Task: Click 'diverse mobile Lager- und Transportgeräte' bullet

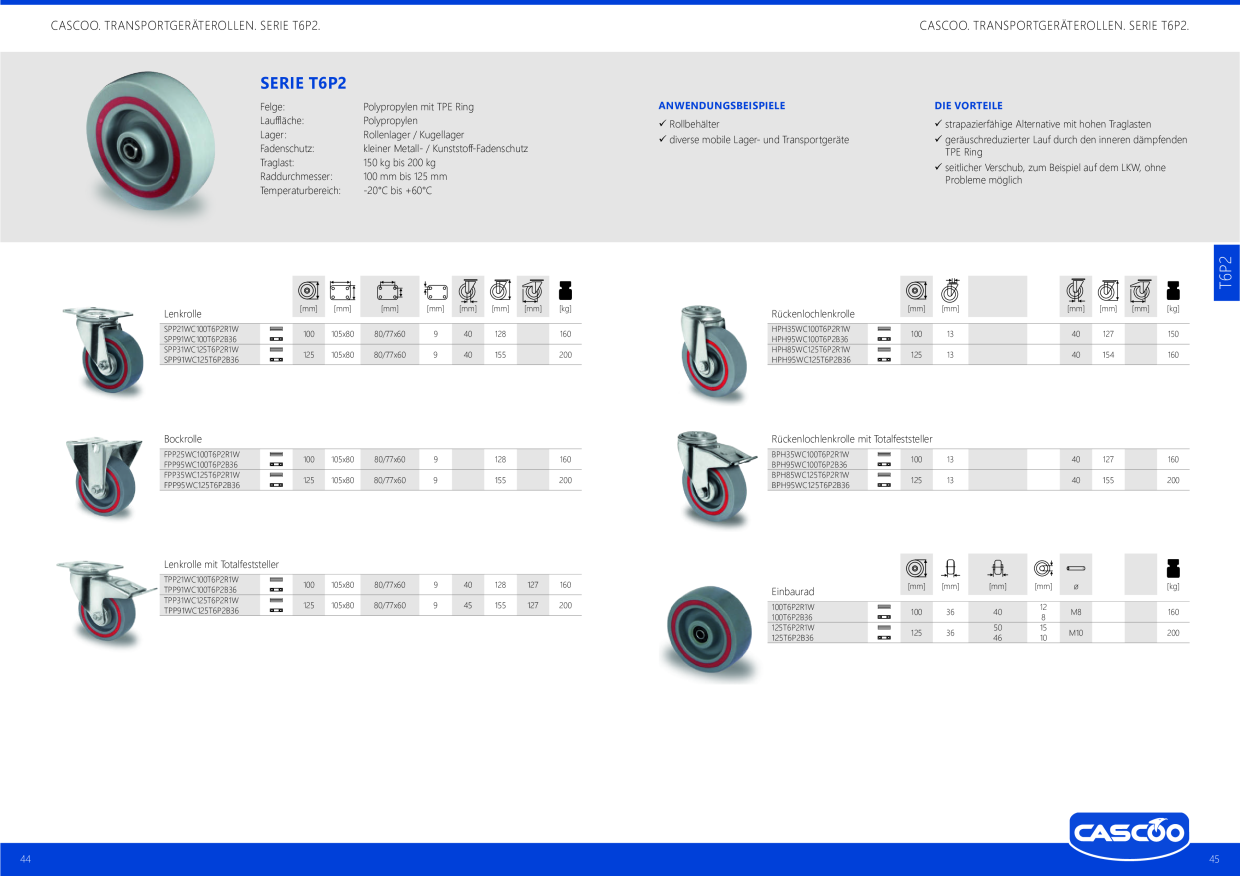Action: [x=753, y=140]
